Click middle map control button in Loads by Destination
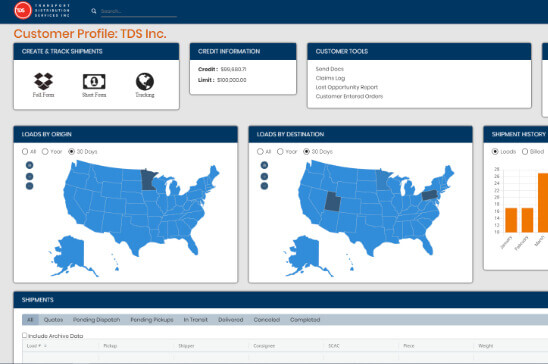 click(265, 176)
